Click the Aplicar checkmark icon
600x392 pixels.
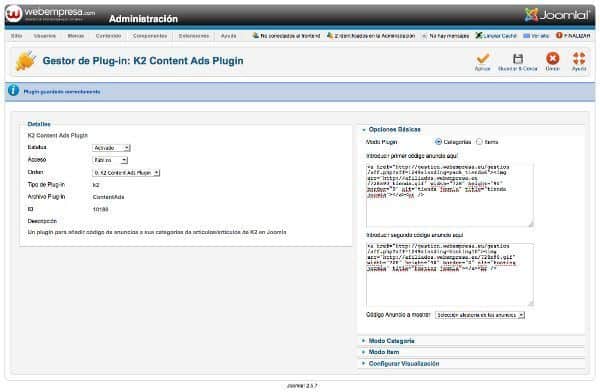tap(483, 59)
